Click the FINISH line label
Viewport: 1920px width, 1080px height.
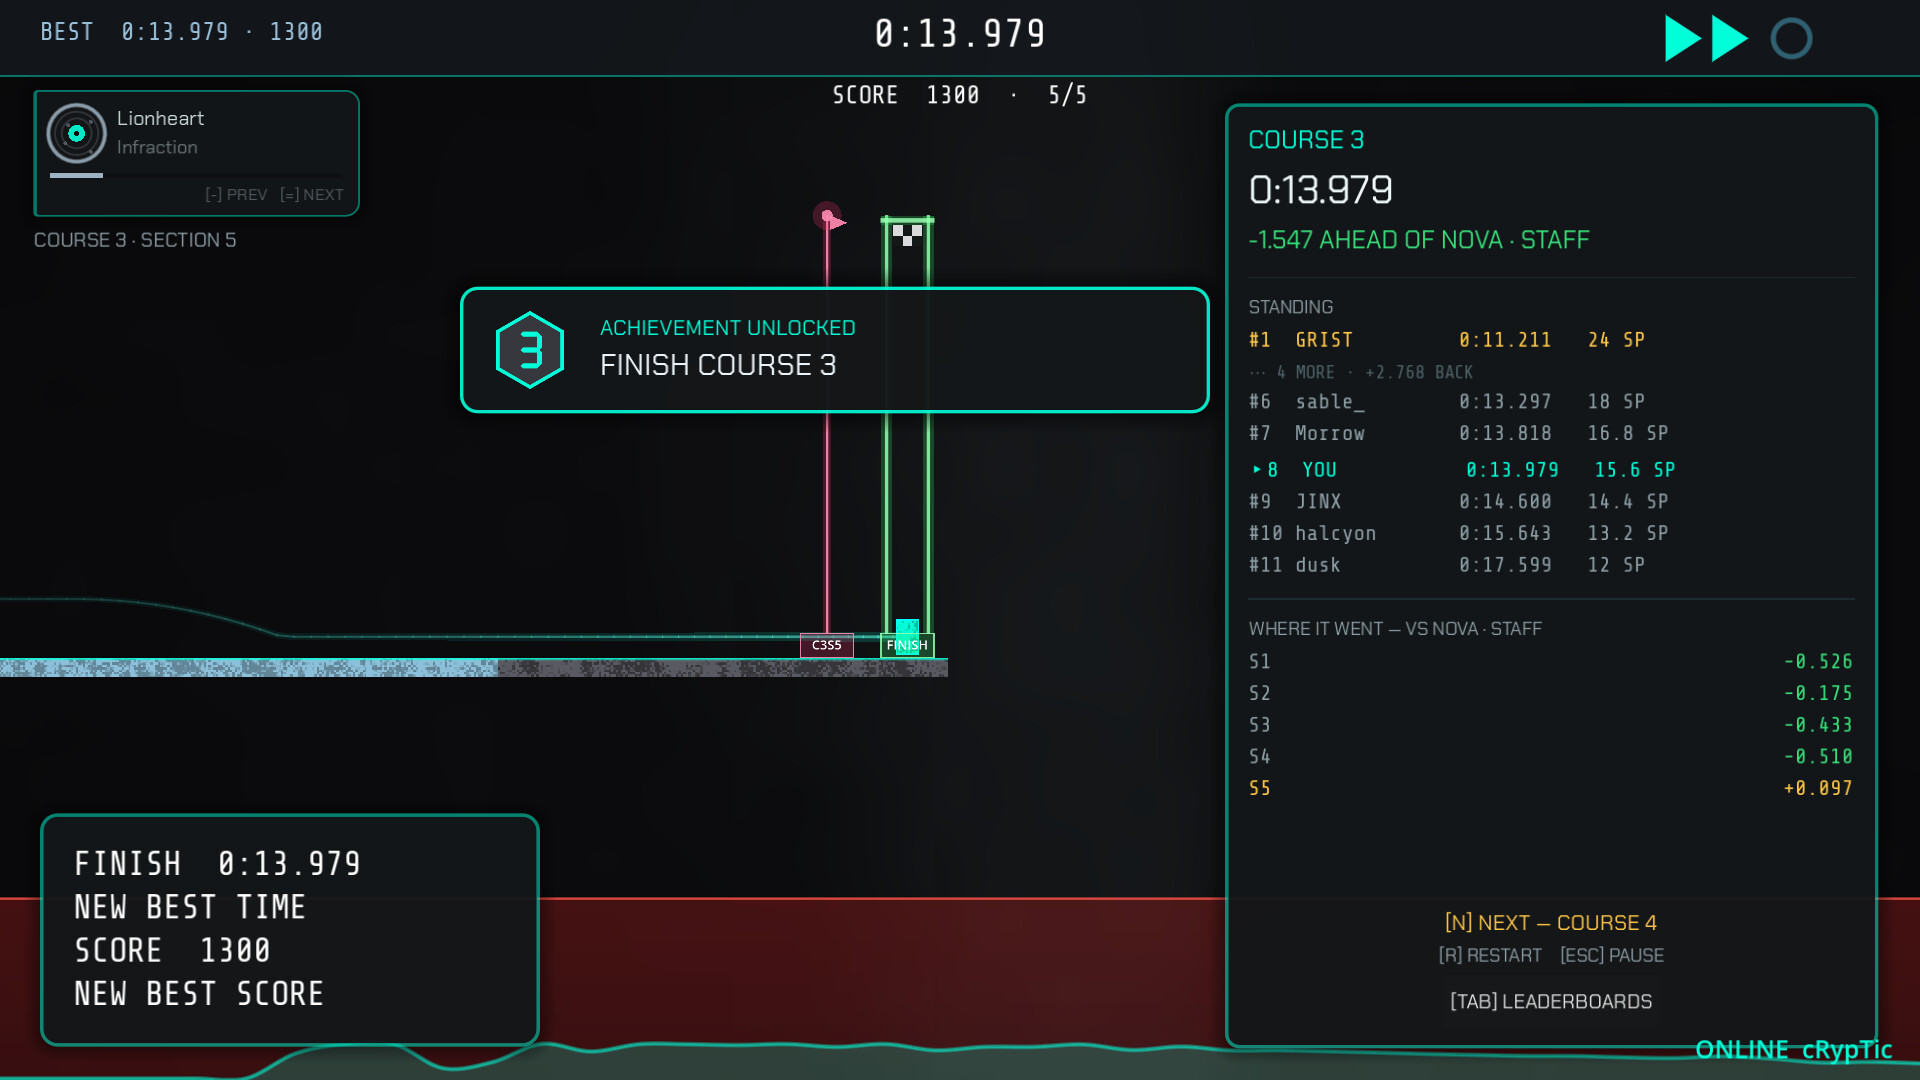point(907,645)
